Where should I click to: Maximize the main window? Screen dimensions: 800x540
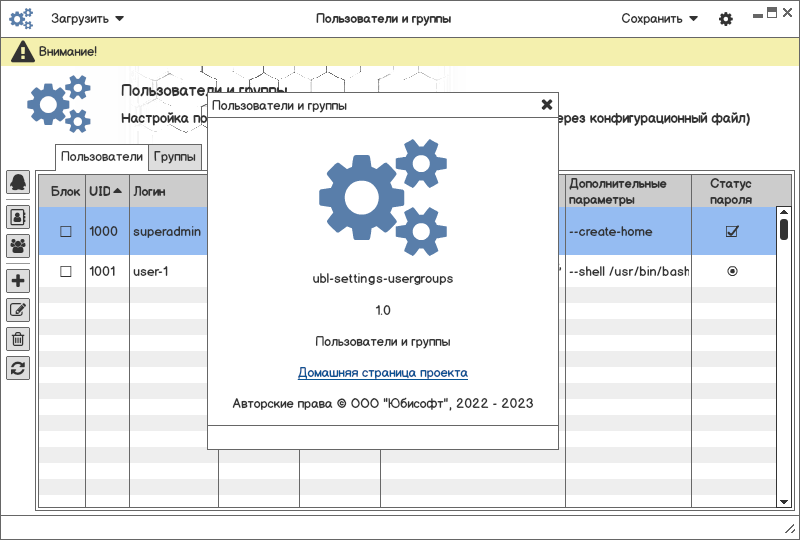[772, 13]
